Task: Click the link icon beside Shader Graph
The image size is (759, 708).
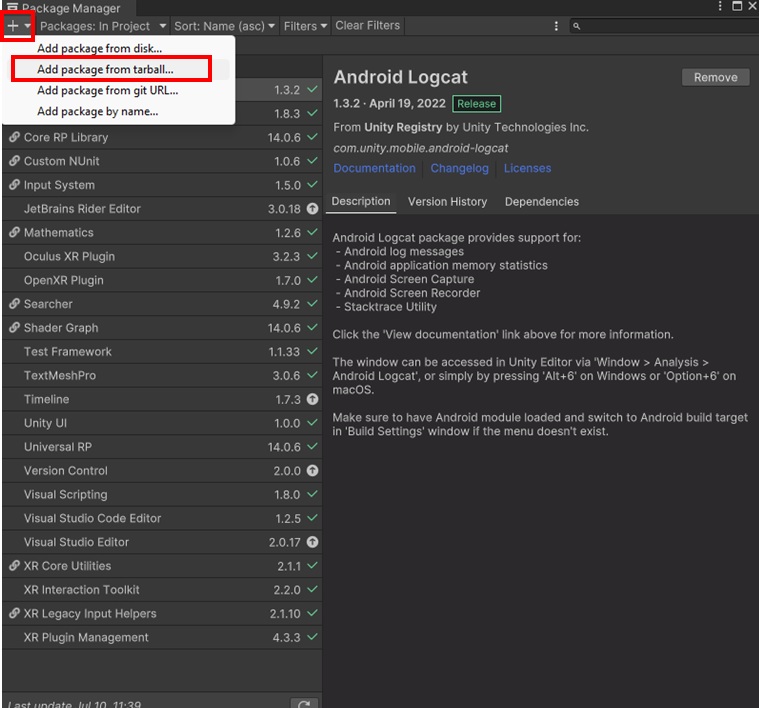Action: (14, 328)
